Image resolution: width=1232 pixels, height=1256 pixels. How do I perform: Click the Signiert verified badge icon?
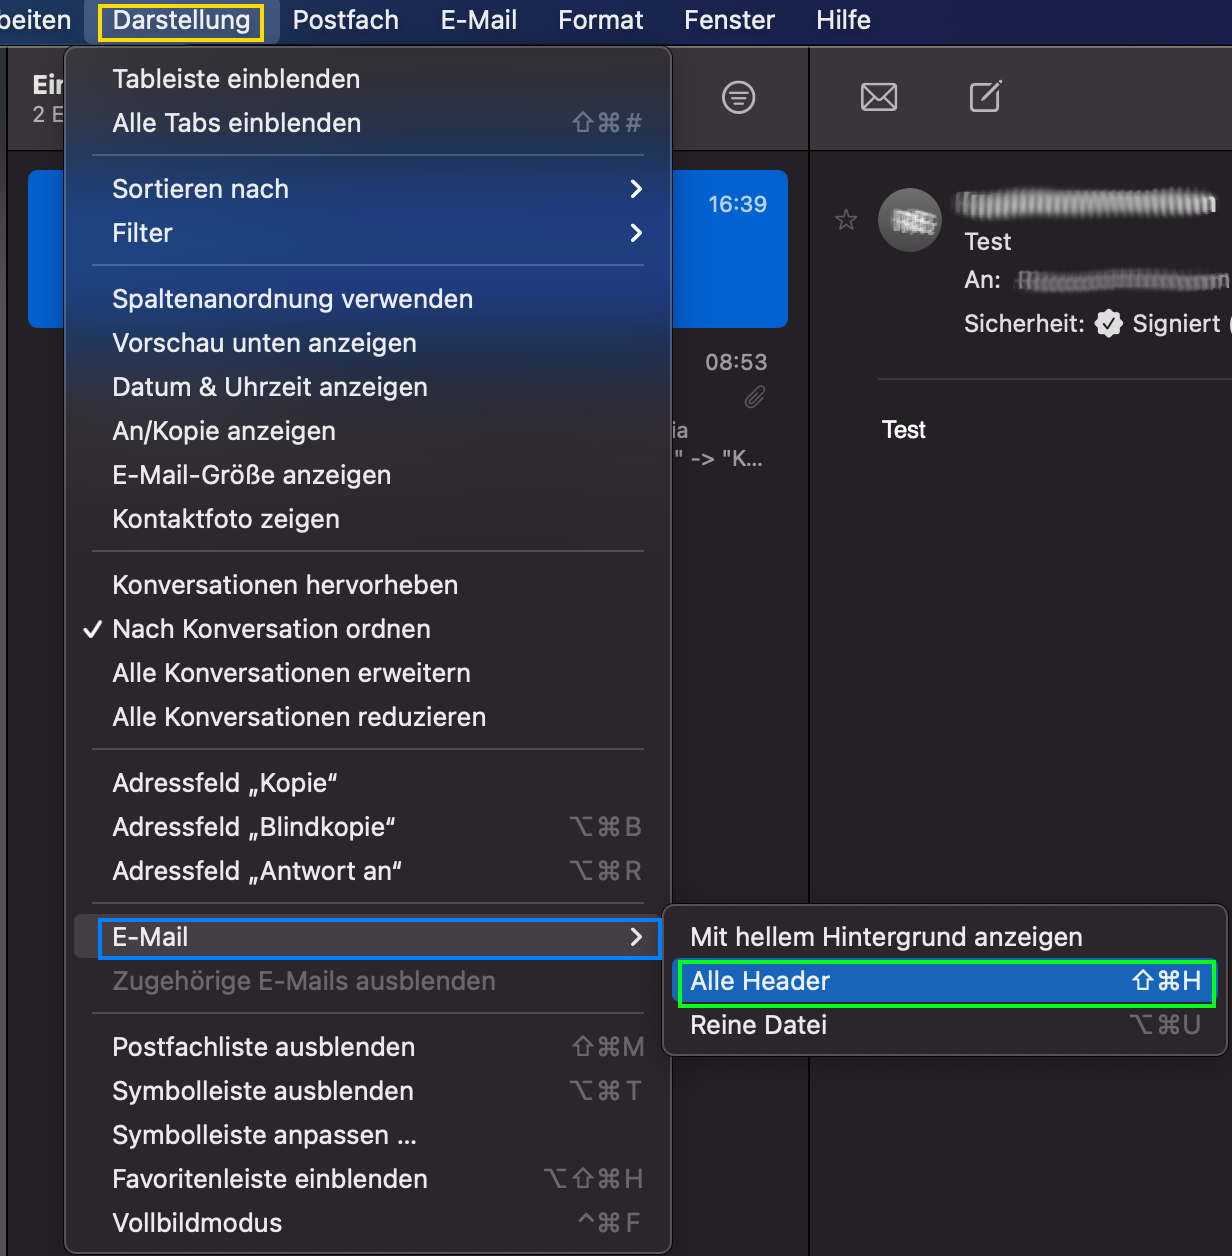click(1108, 323)
